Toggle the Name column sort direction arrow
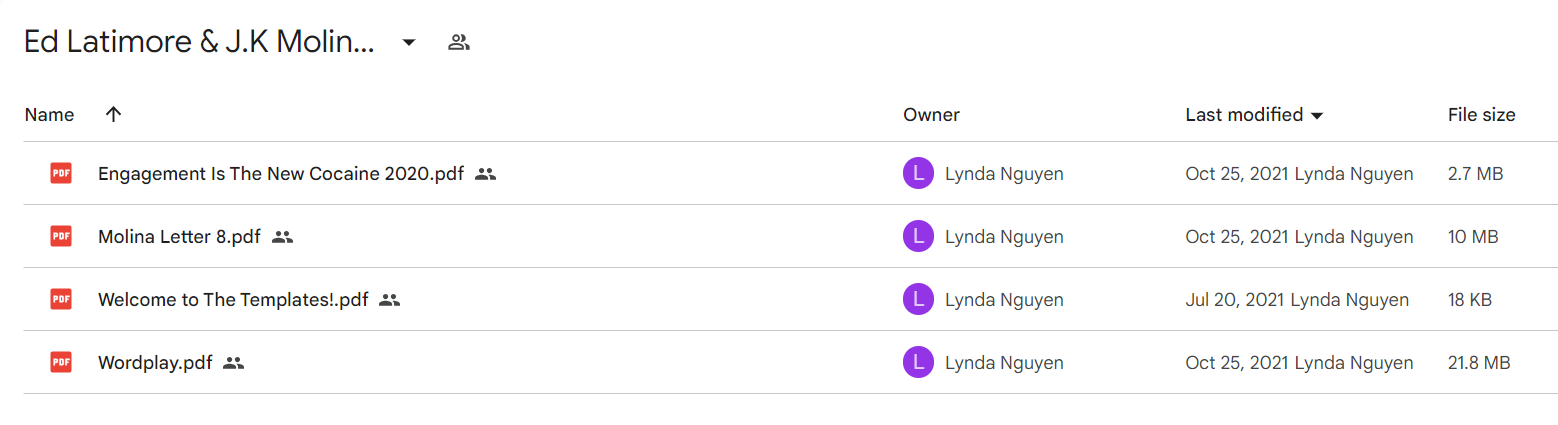 113,114
